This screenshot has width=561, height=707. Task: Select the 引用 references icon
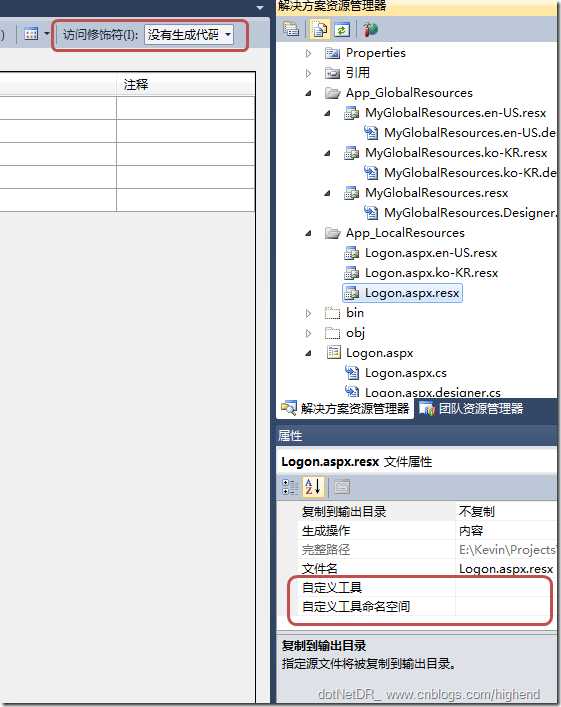(x=332, y=73)
